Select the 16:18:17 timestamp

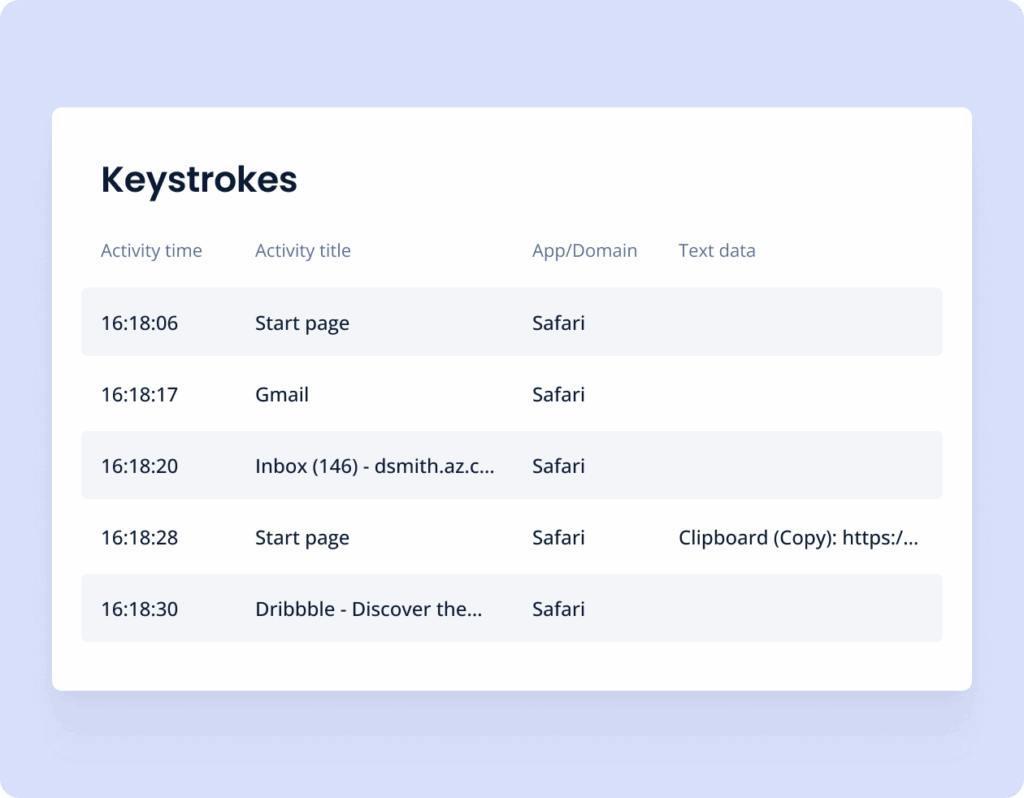(x=139, y=394)
